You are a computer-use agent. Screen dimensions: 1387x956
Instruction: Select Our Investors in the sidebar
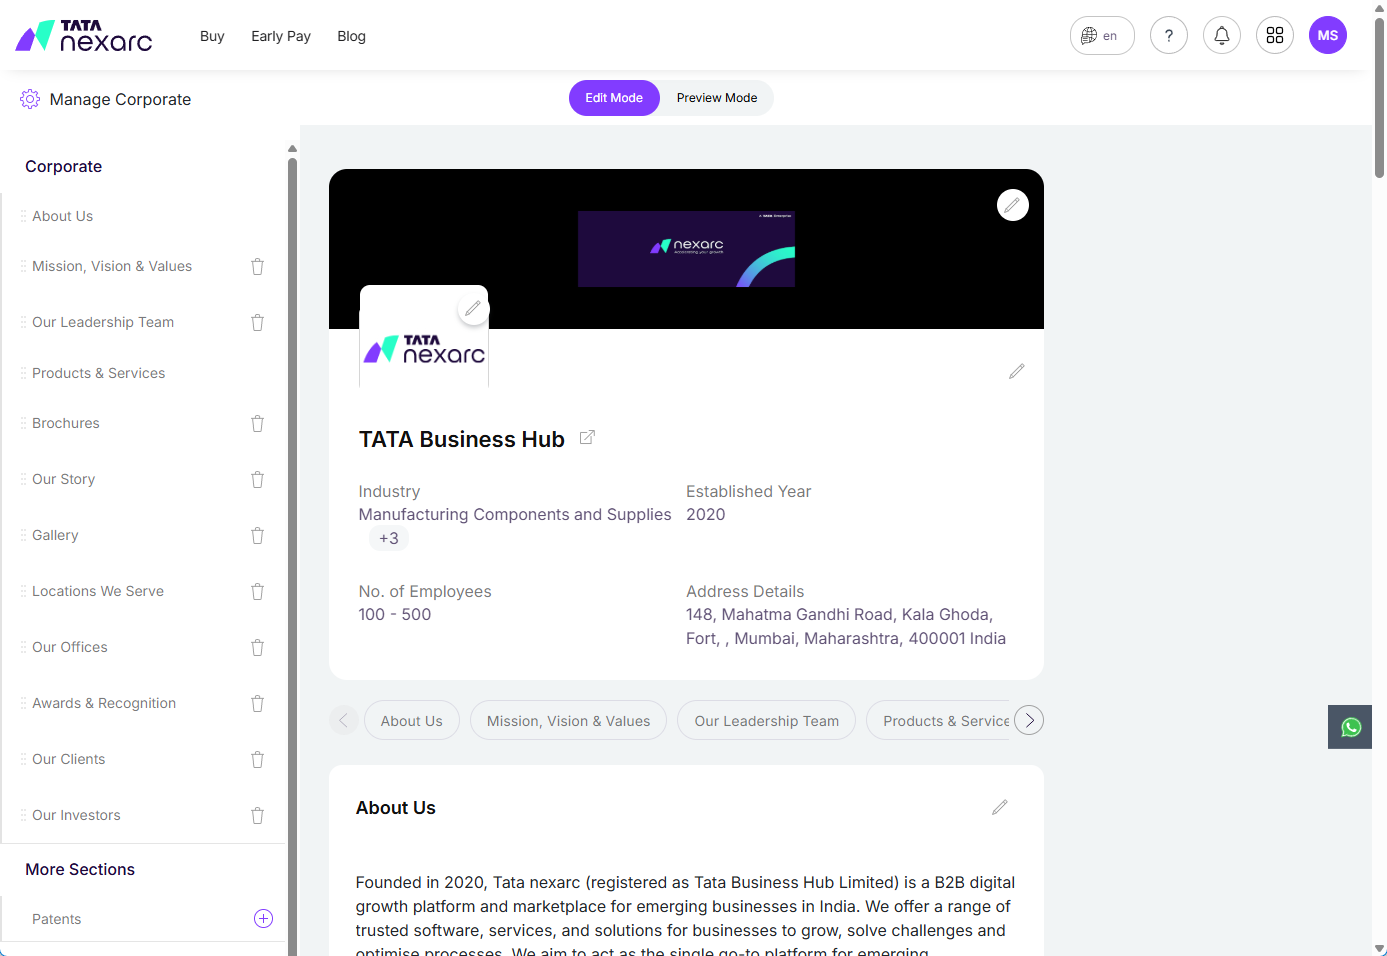click(x=76, y=815)
